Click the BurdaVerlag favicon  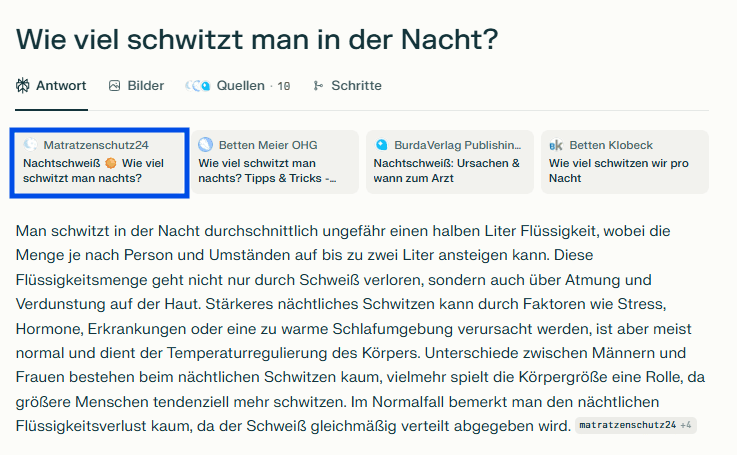point(381,145)
